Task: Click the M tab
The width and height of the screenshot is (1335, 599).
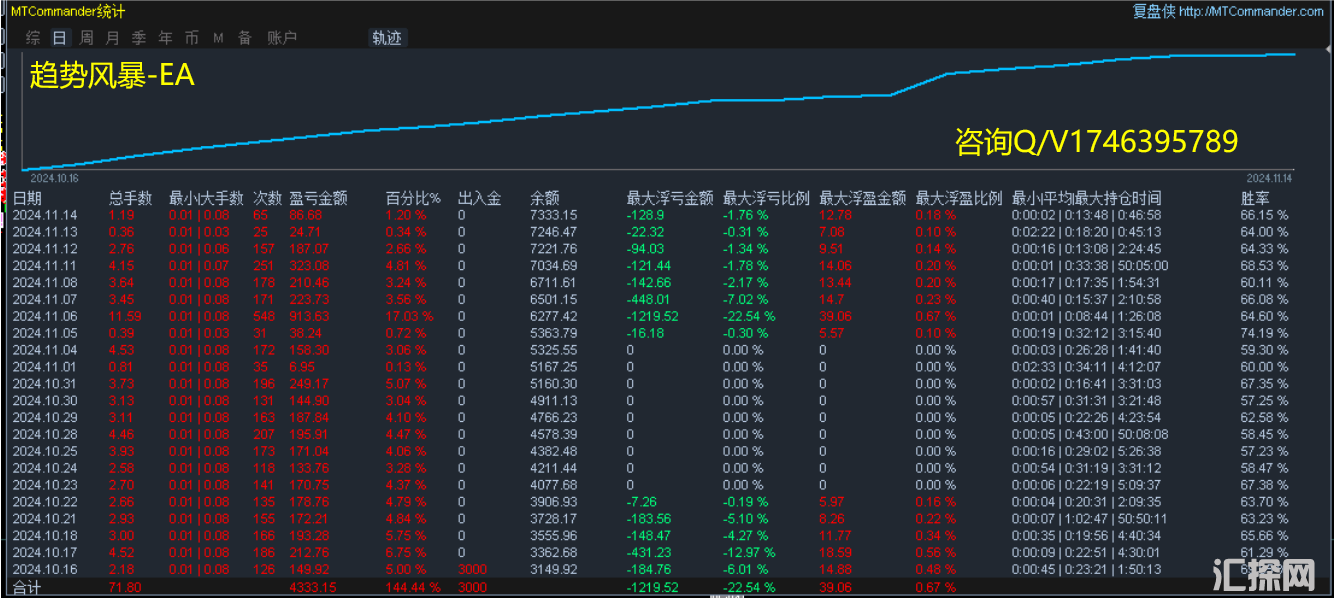Action: (218, 38)
